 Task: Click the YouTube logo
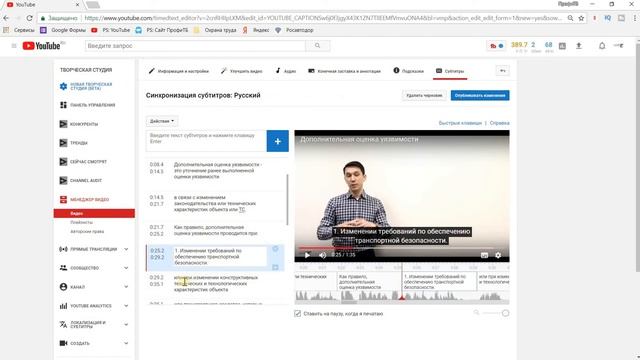pos(41,46)
